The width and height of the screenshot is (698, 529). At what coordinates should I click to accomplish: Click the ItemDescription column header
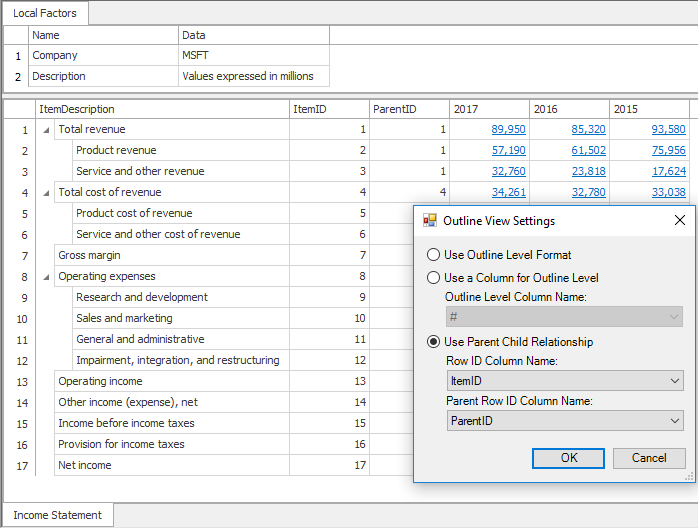point(162,109)
